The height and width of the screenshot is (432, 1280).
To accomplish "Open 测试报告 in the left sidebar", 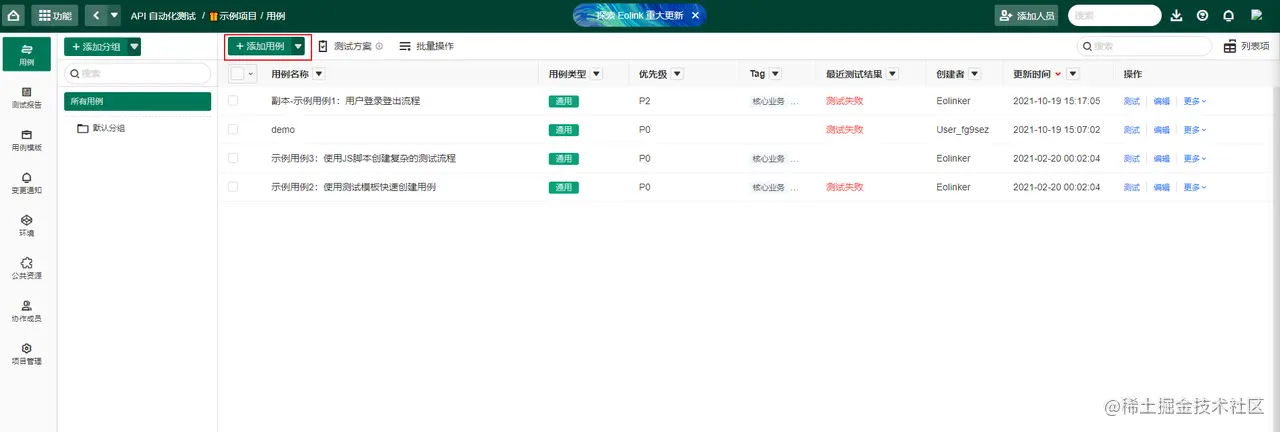I will [27, 97].
